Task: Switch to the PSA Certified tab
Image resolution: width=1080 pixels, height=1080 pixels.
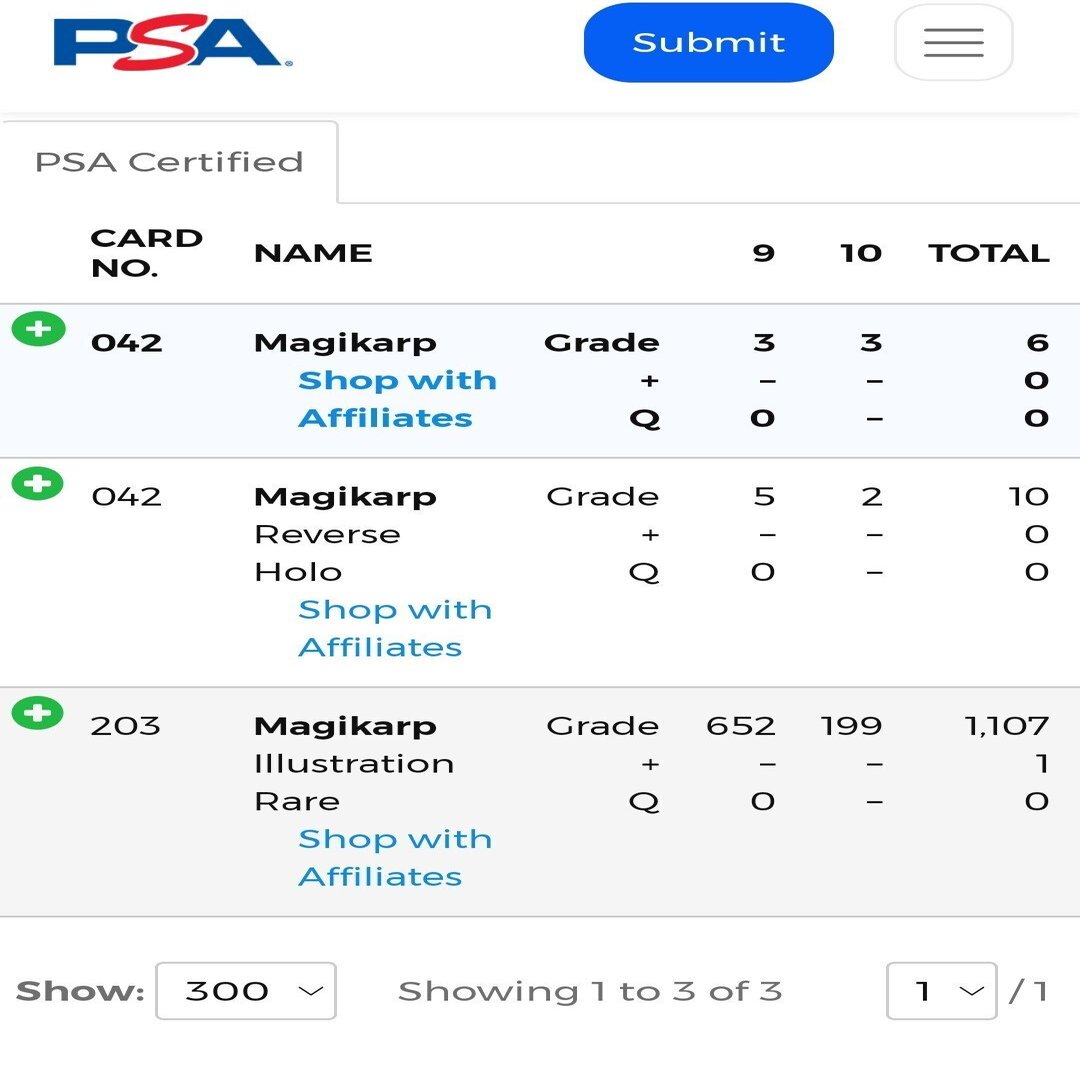Action: 169,162
